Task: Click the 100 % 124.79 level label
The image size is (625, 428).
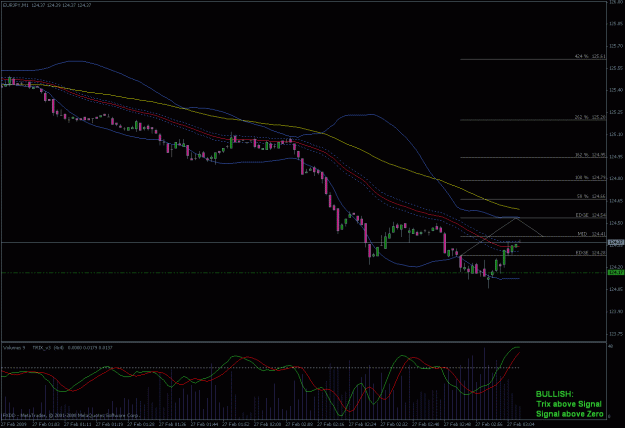Action: pos(590,177)
